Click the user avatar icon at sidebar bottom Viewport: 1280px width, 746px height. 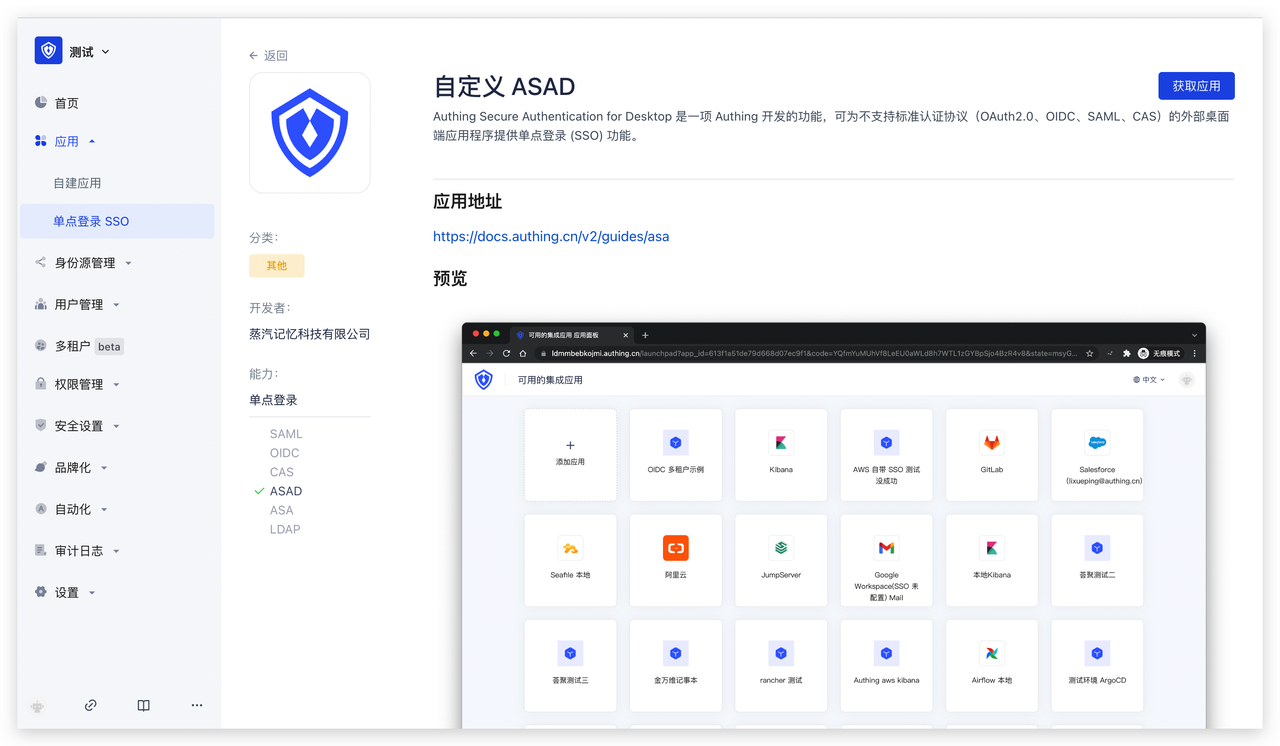pyautogui.click(x=38, y=705)
